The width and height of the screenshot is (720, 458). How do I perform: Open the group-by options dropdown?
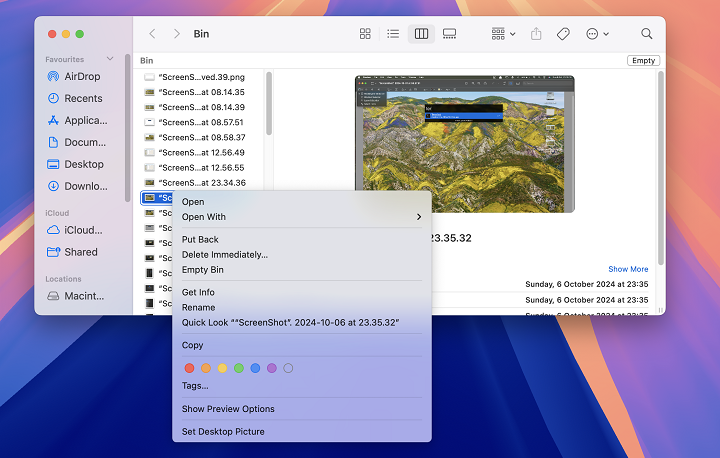503,34
